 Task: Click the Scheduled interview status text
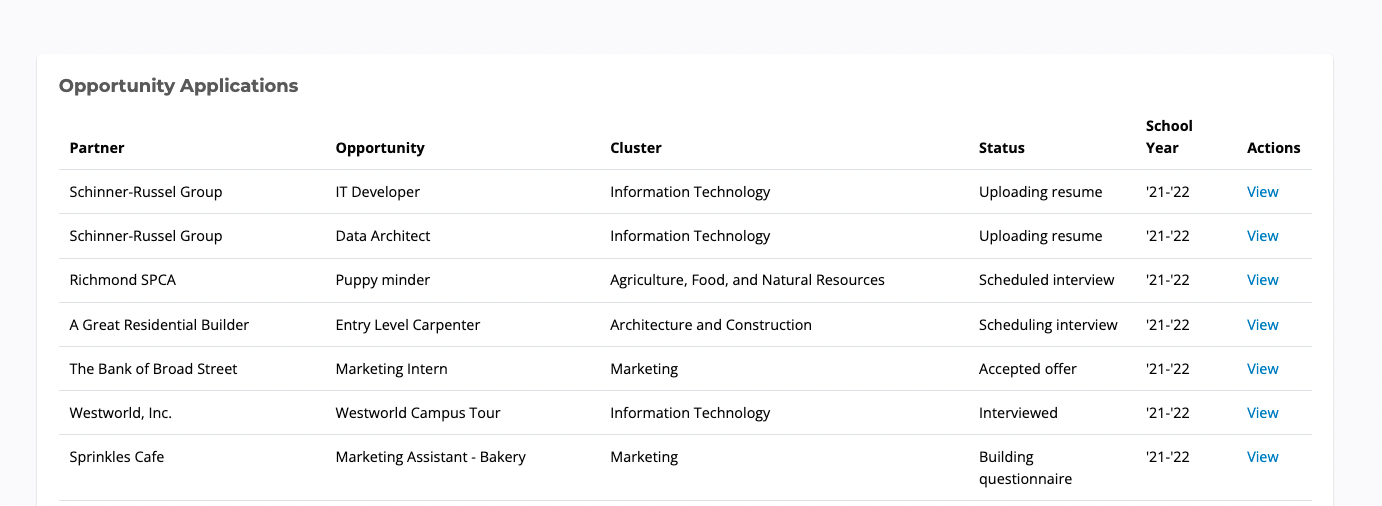(1046, 280)
